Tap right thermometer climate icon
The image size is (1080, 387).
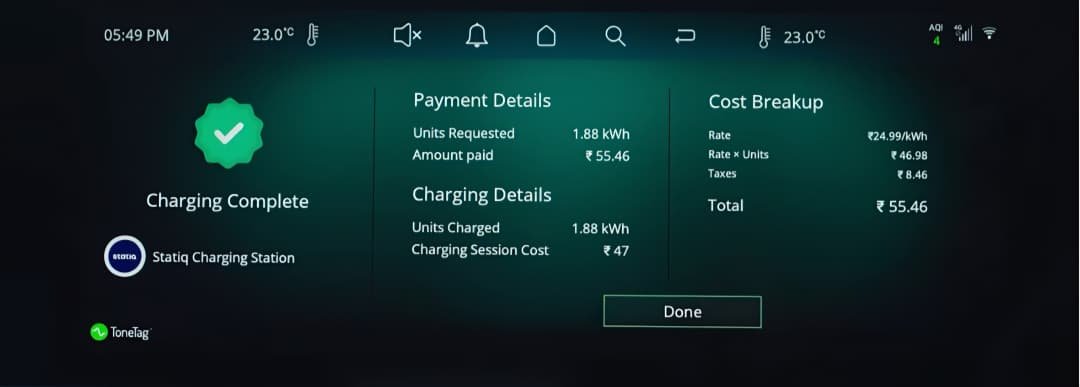point(764,36)
